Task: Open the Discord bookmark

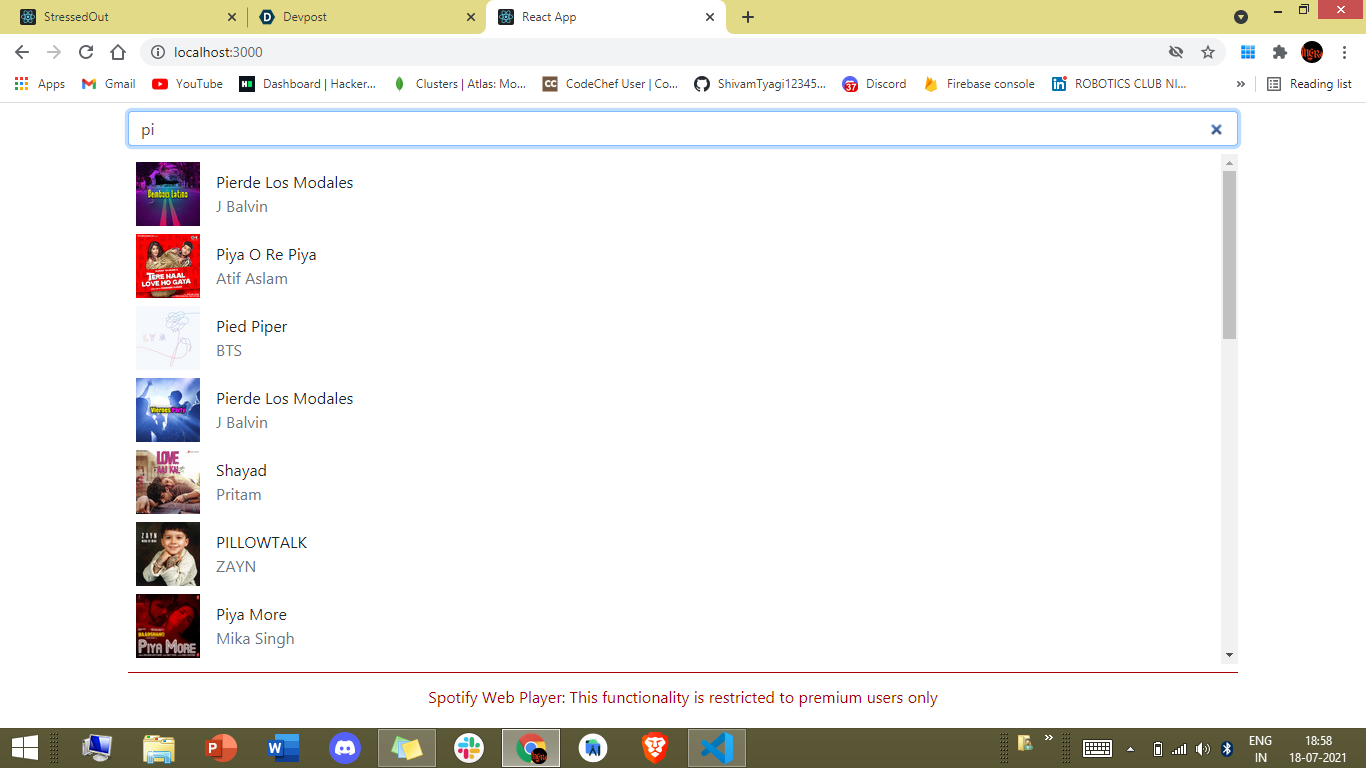Action: click(x=875, y=84)
